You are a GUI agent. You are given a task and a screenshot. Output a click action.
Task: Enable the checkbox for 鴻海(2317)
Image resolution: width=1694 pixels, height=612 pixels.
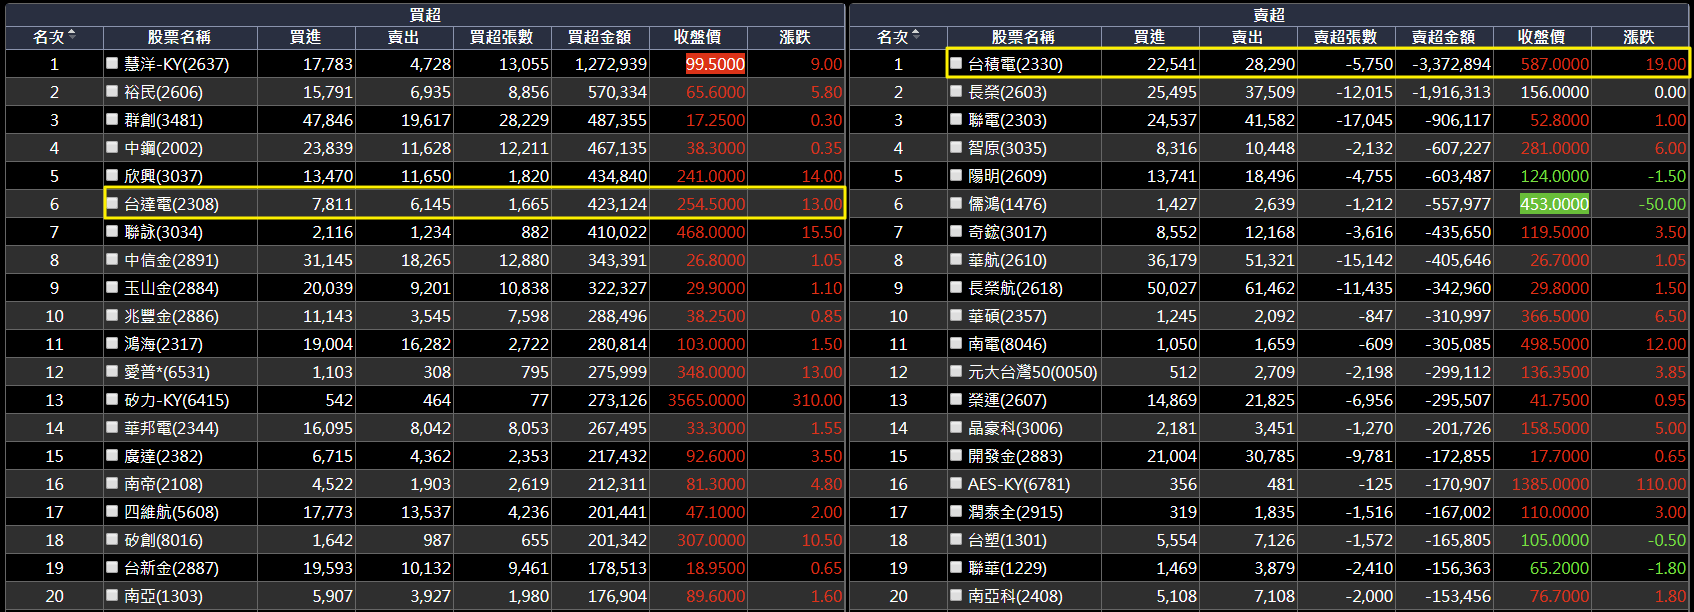(x=112, y=343)
